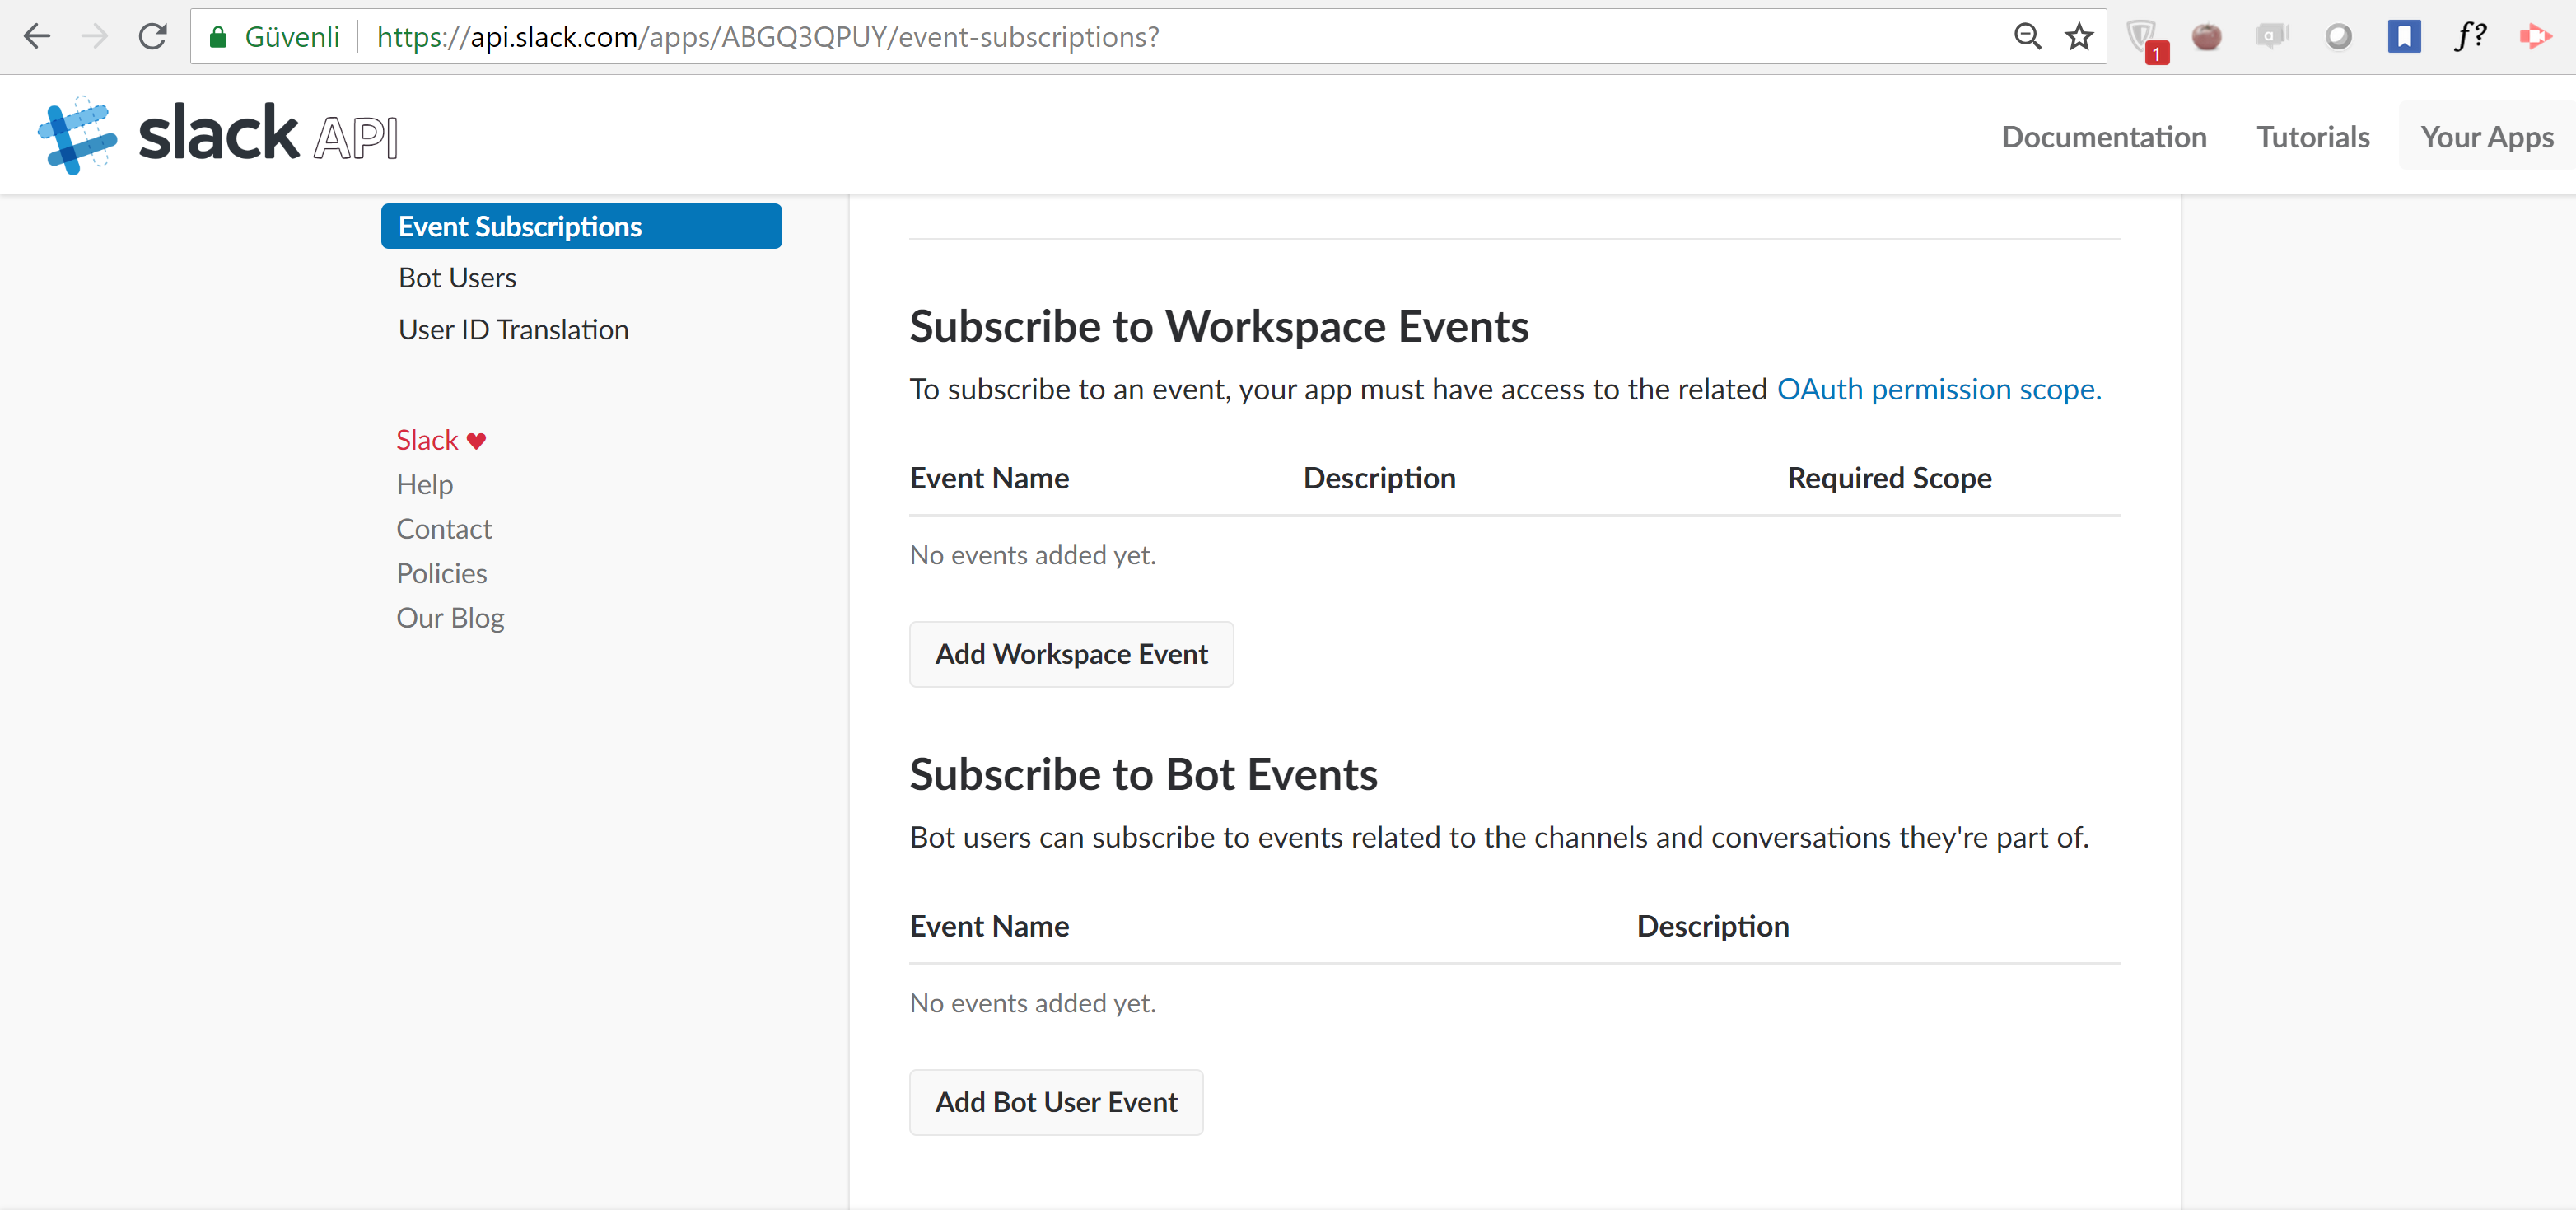
Task: Open the Documentation menu
Action: pos(2103,137)
